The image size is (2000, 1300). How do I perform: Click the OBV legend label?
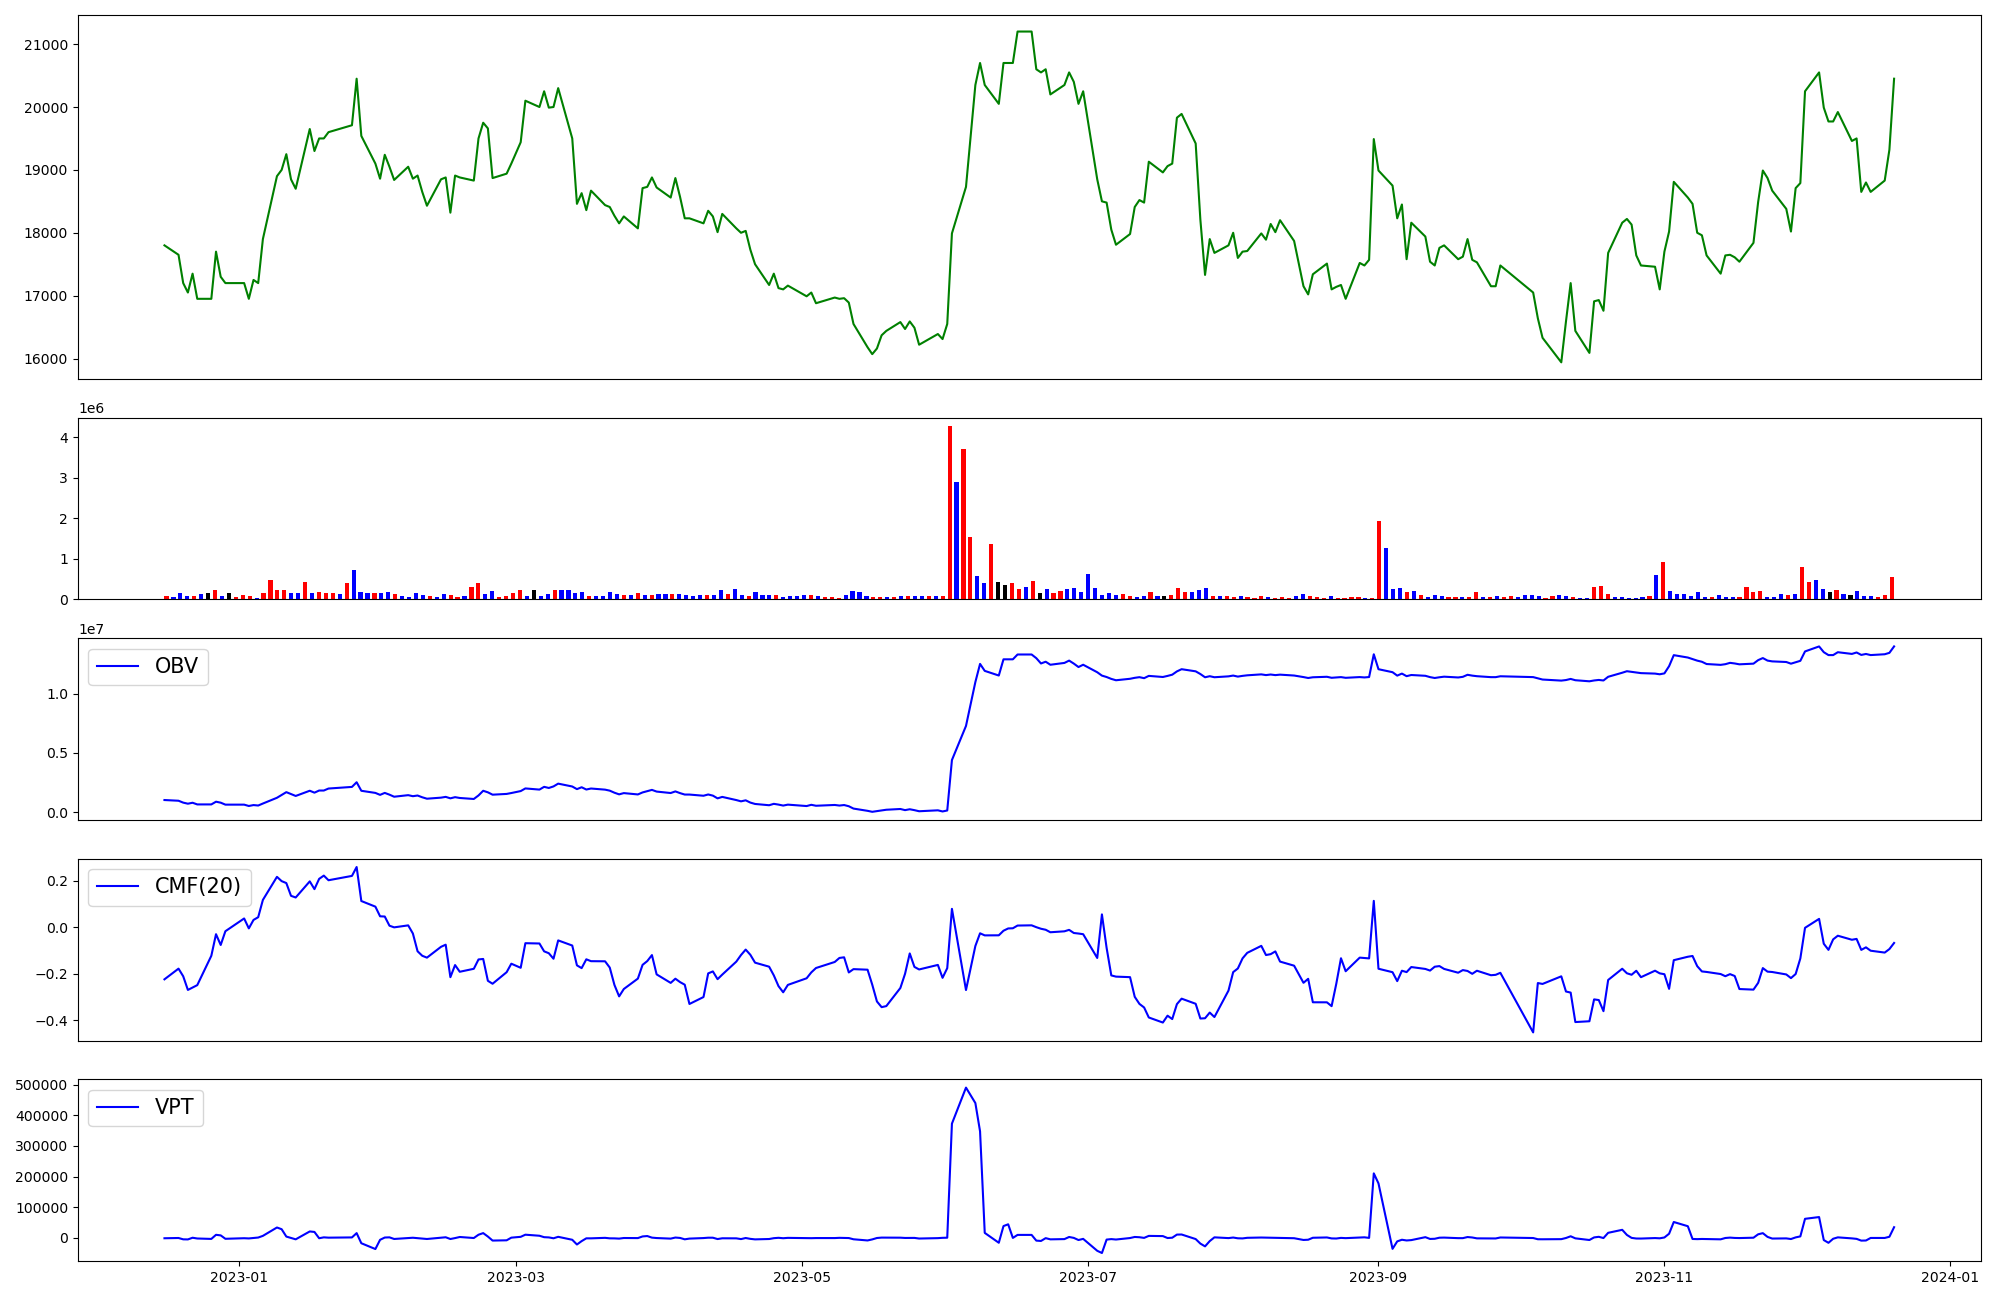[176, 666]
